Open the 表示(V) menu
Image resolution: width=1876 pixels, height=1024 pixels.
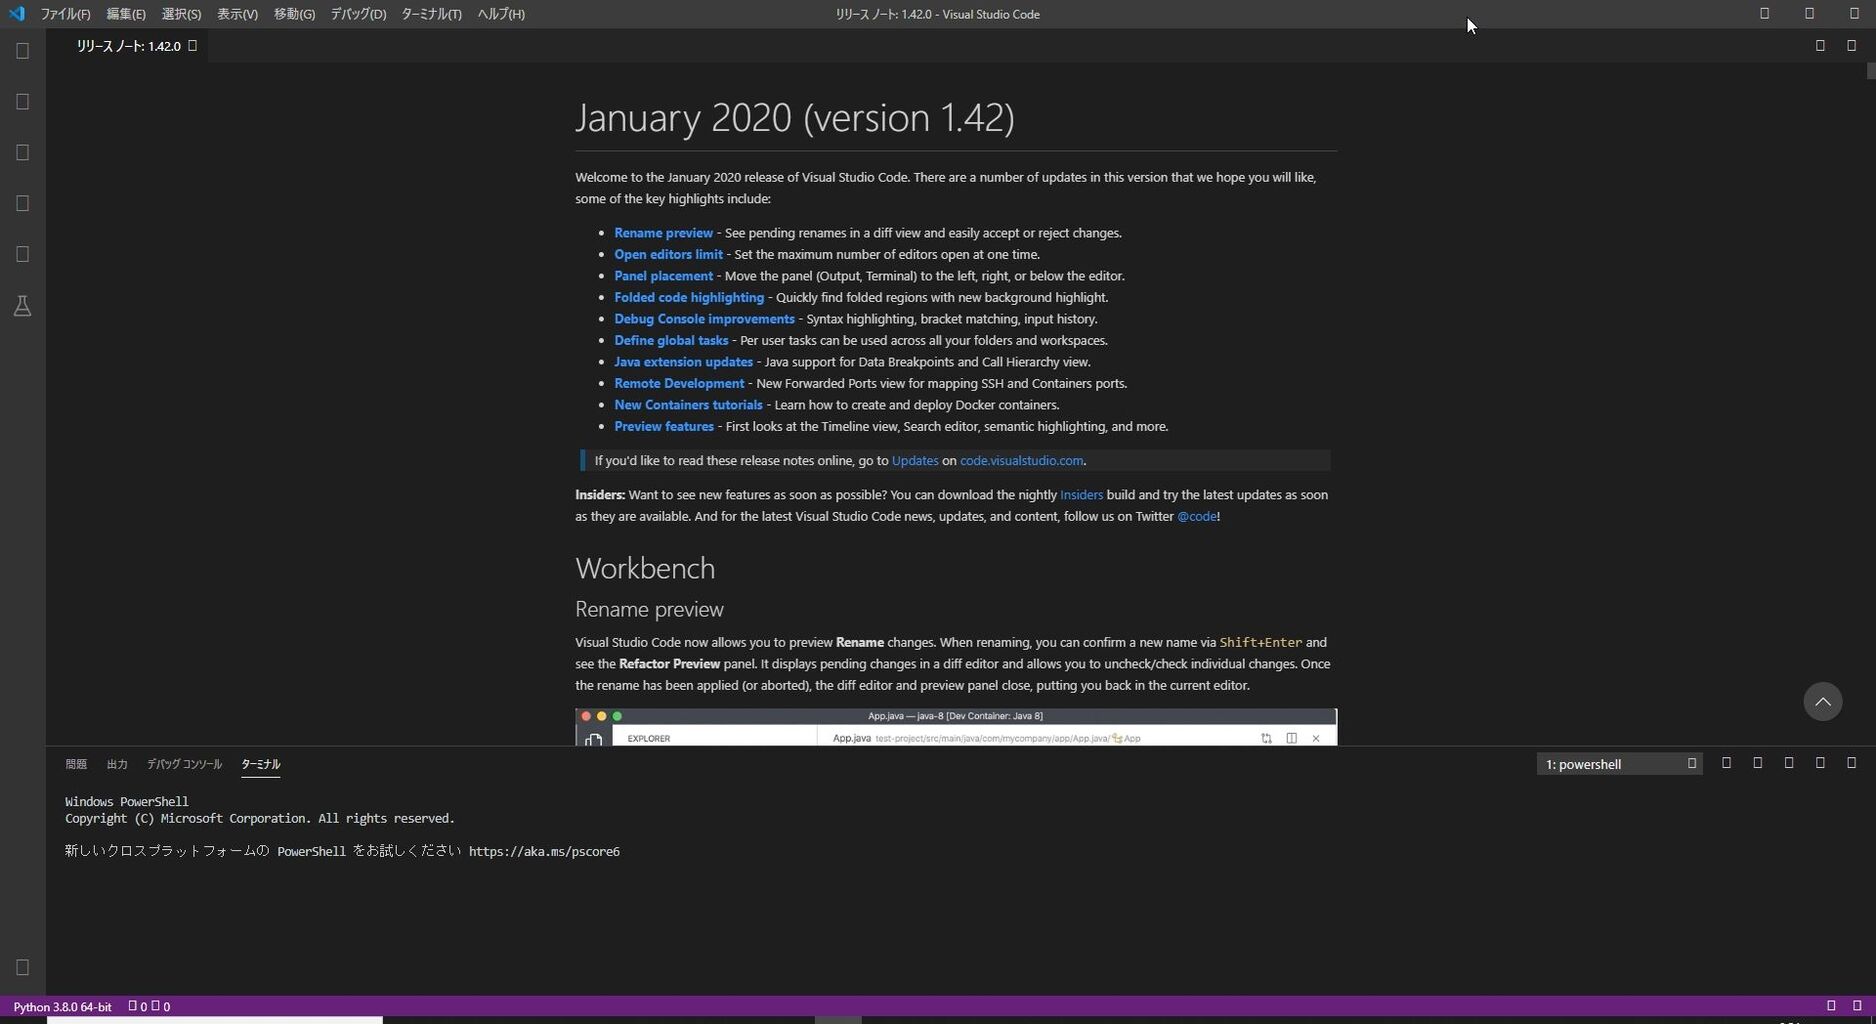(237, 14)
